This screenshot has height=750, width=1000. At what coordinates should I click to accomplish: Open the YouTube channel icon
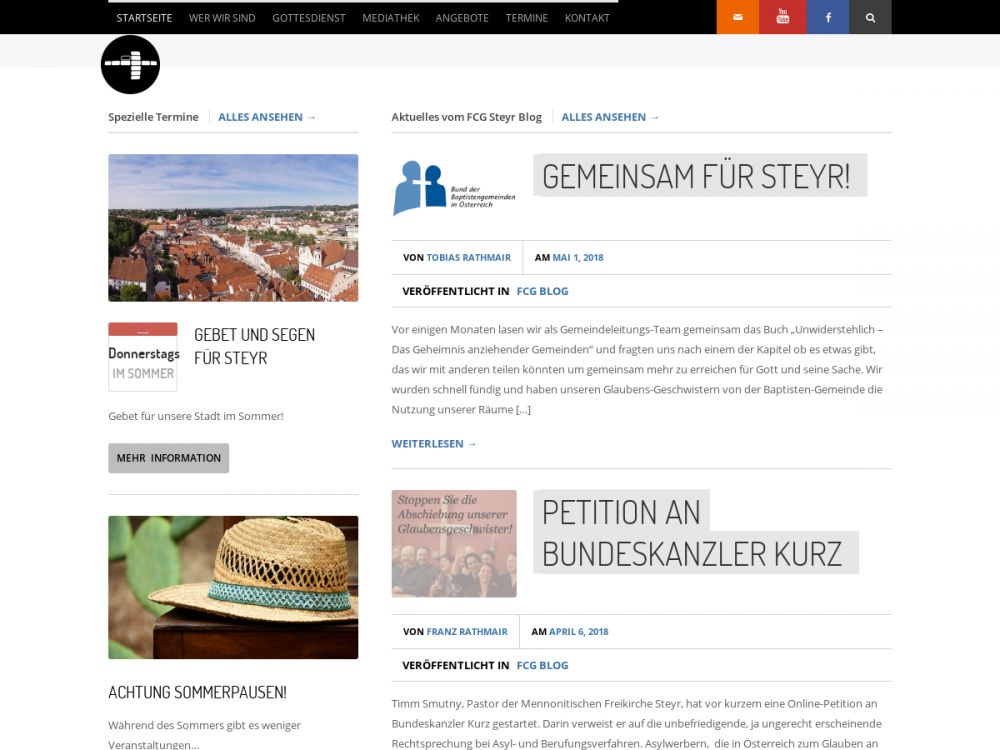coord(782,18)
